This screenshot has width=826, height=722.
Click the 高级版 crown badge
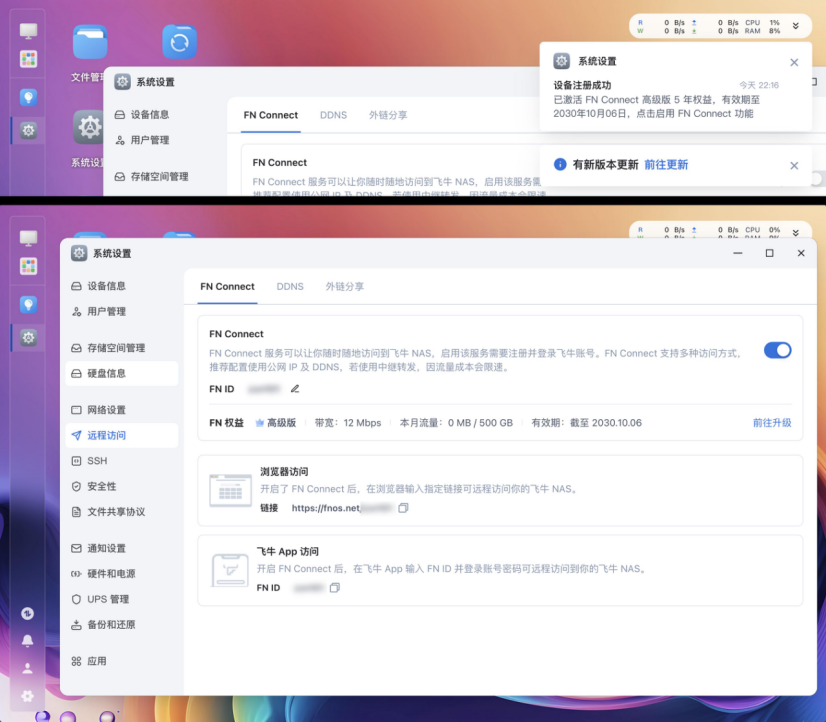coord(276,423)
